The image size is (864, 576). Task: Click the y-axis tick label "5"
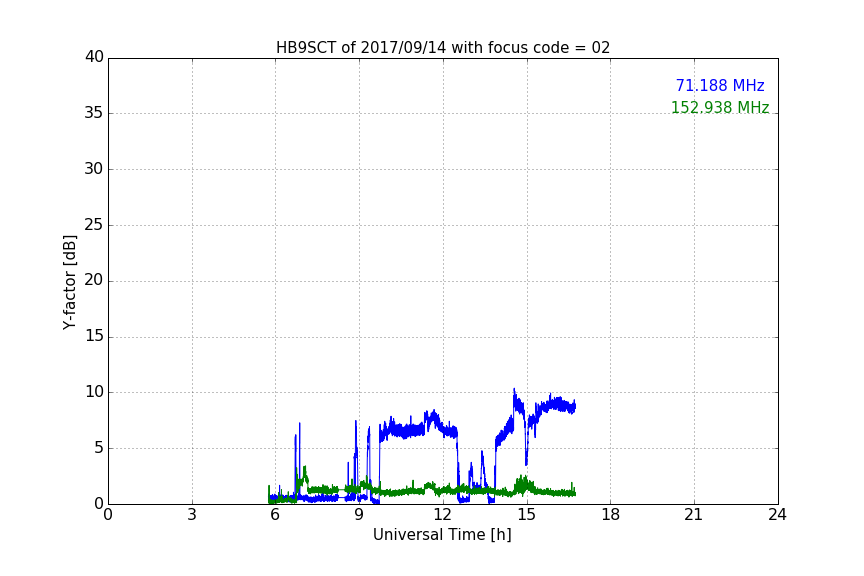99,448
